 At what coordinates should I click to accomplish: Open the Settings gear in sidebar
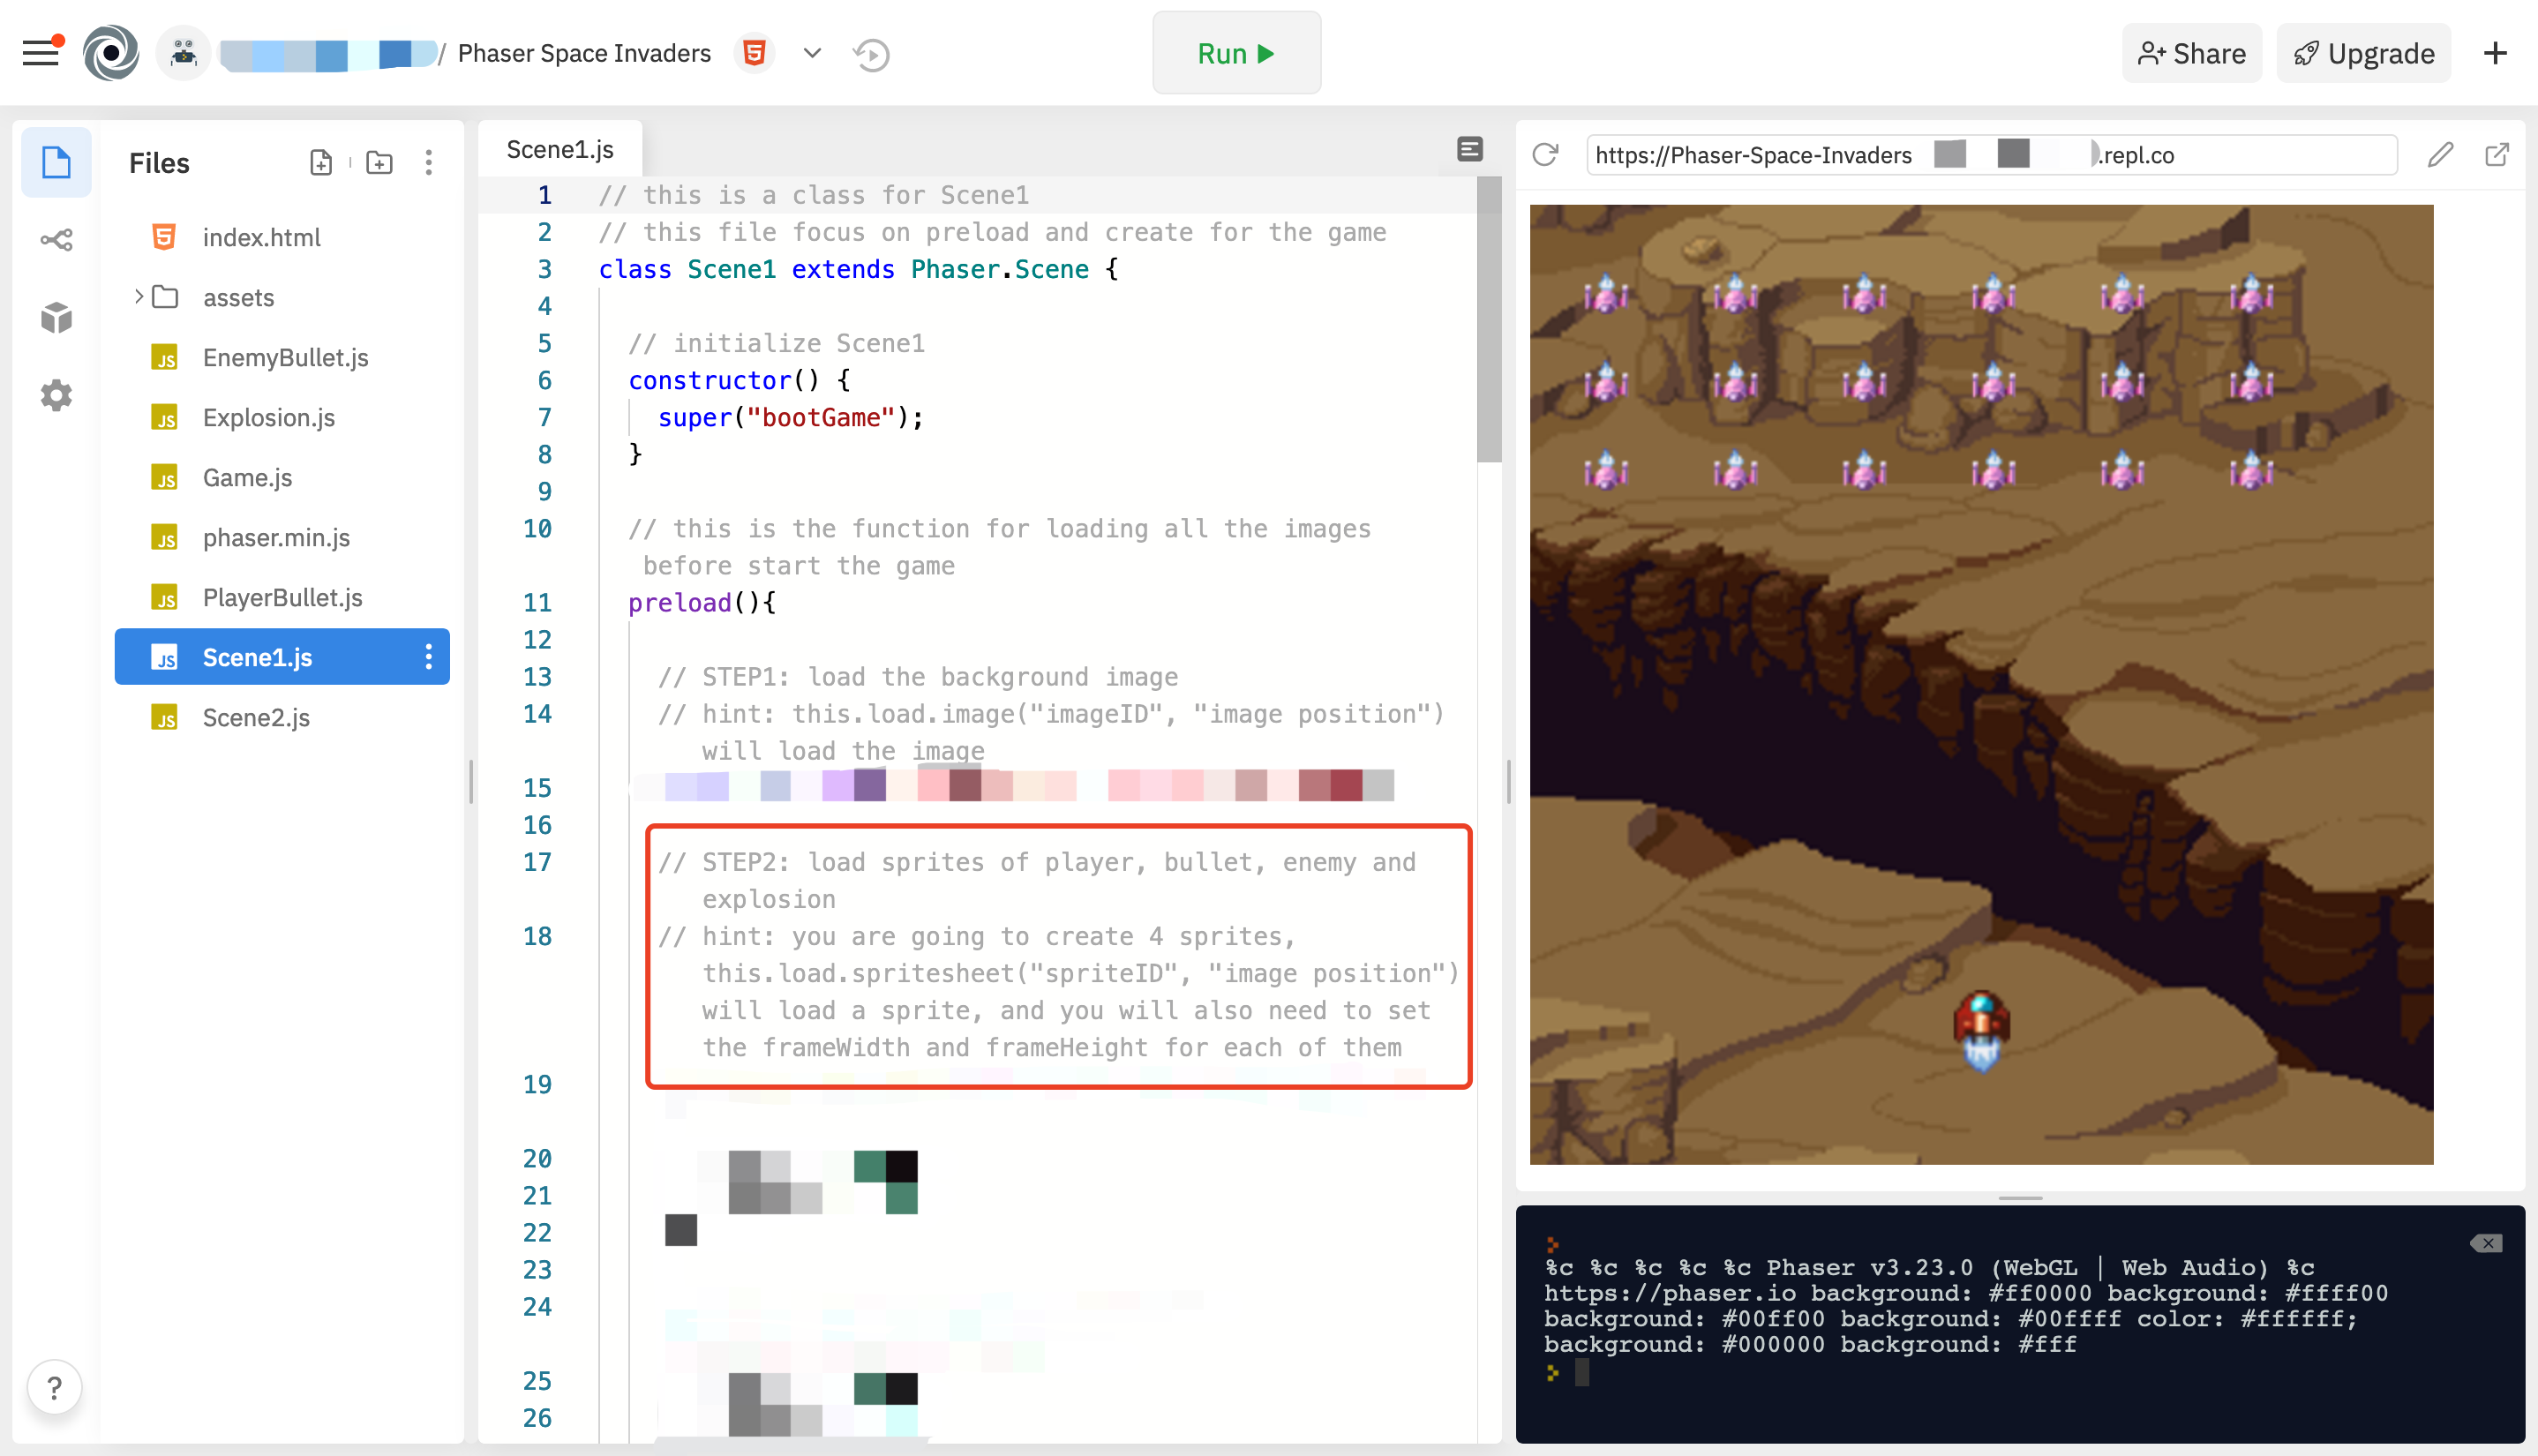pos(56,396)
